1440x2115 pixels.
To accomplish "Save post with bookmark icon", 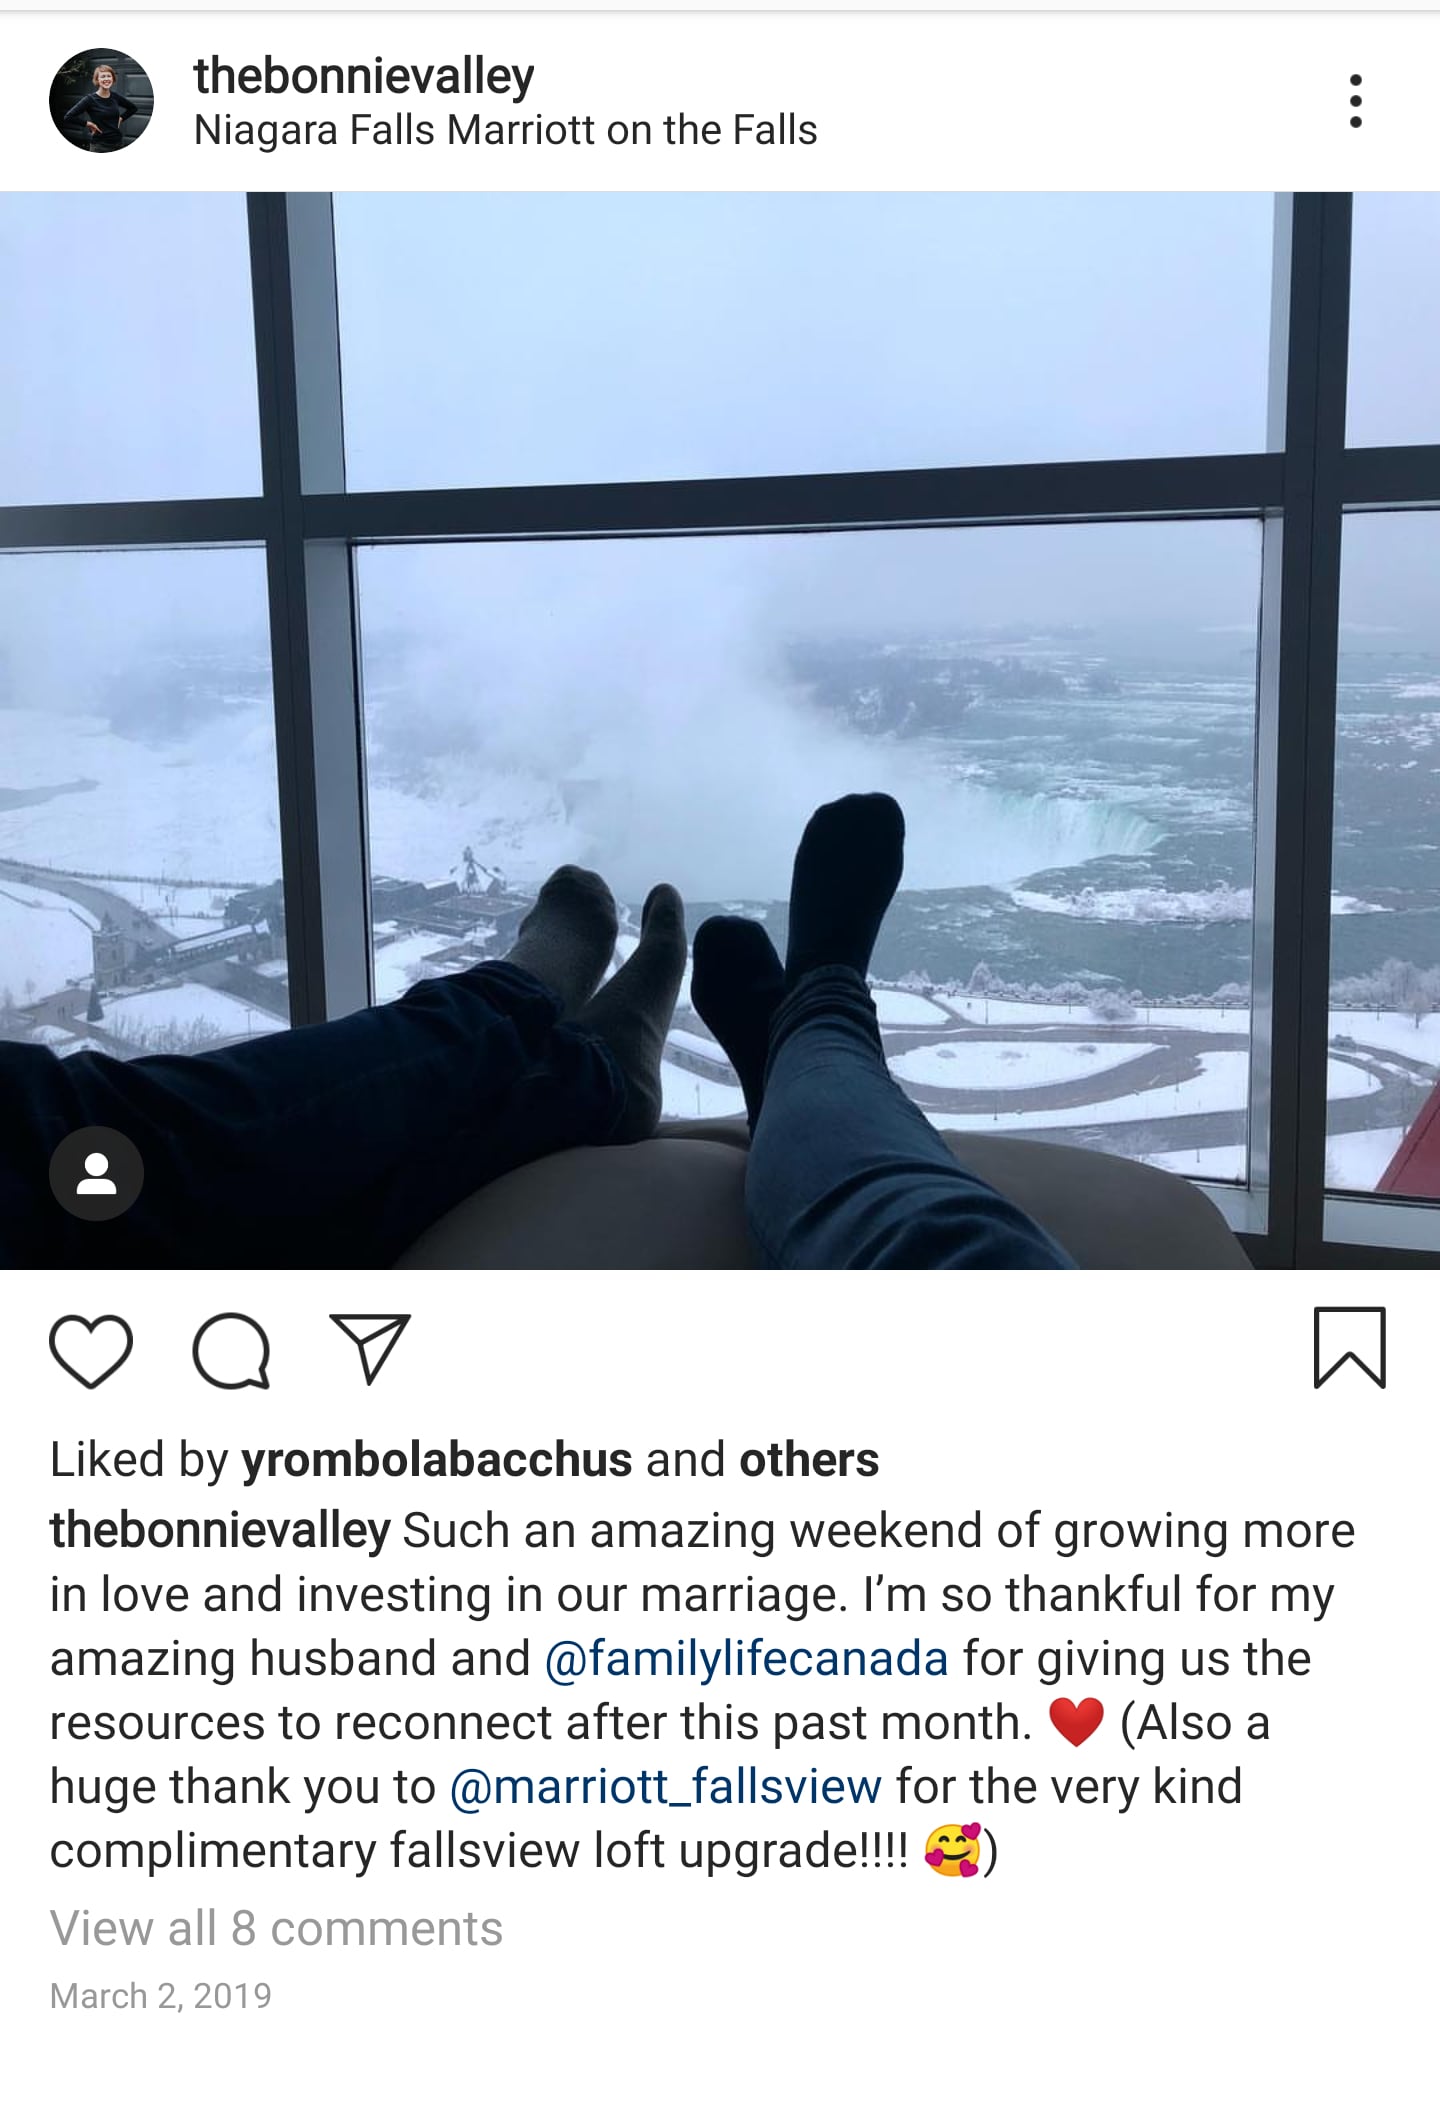I will 1349,1348.
